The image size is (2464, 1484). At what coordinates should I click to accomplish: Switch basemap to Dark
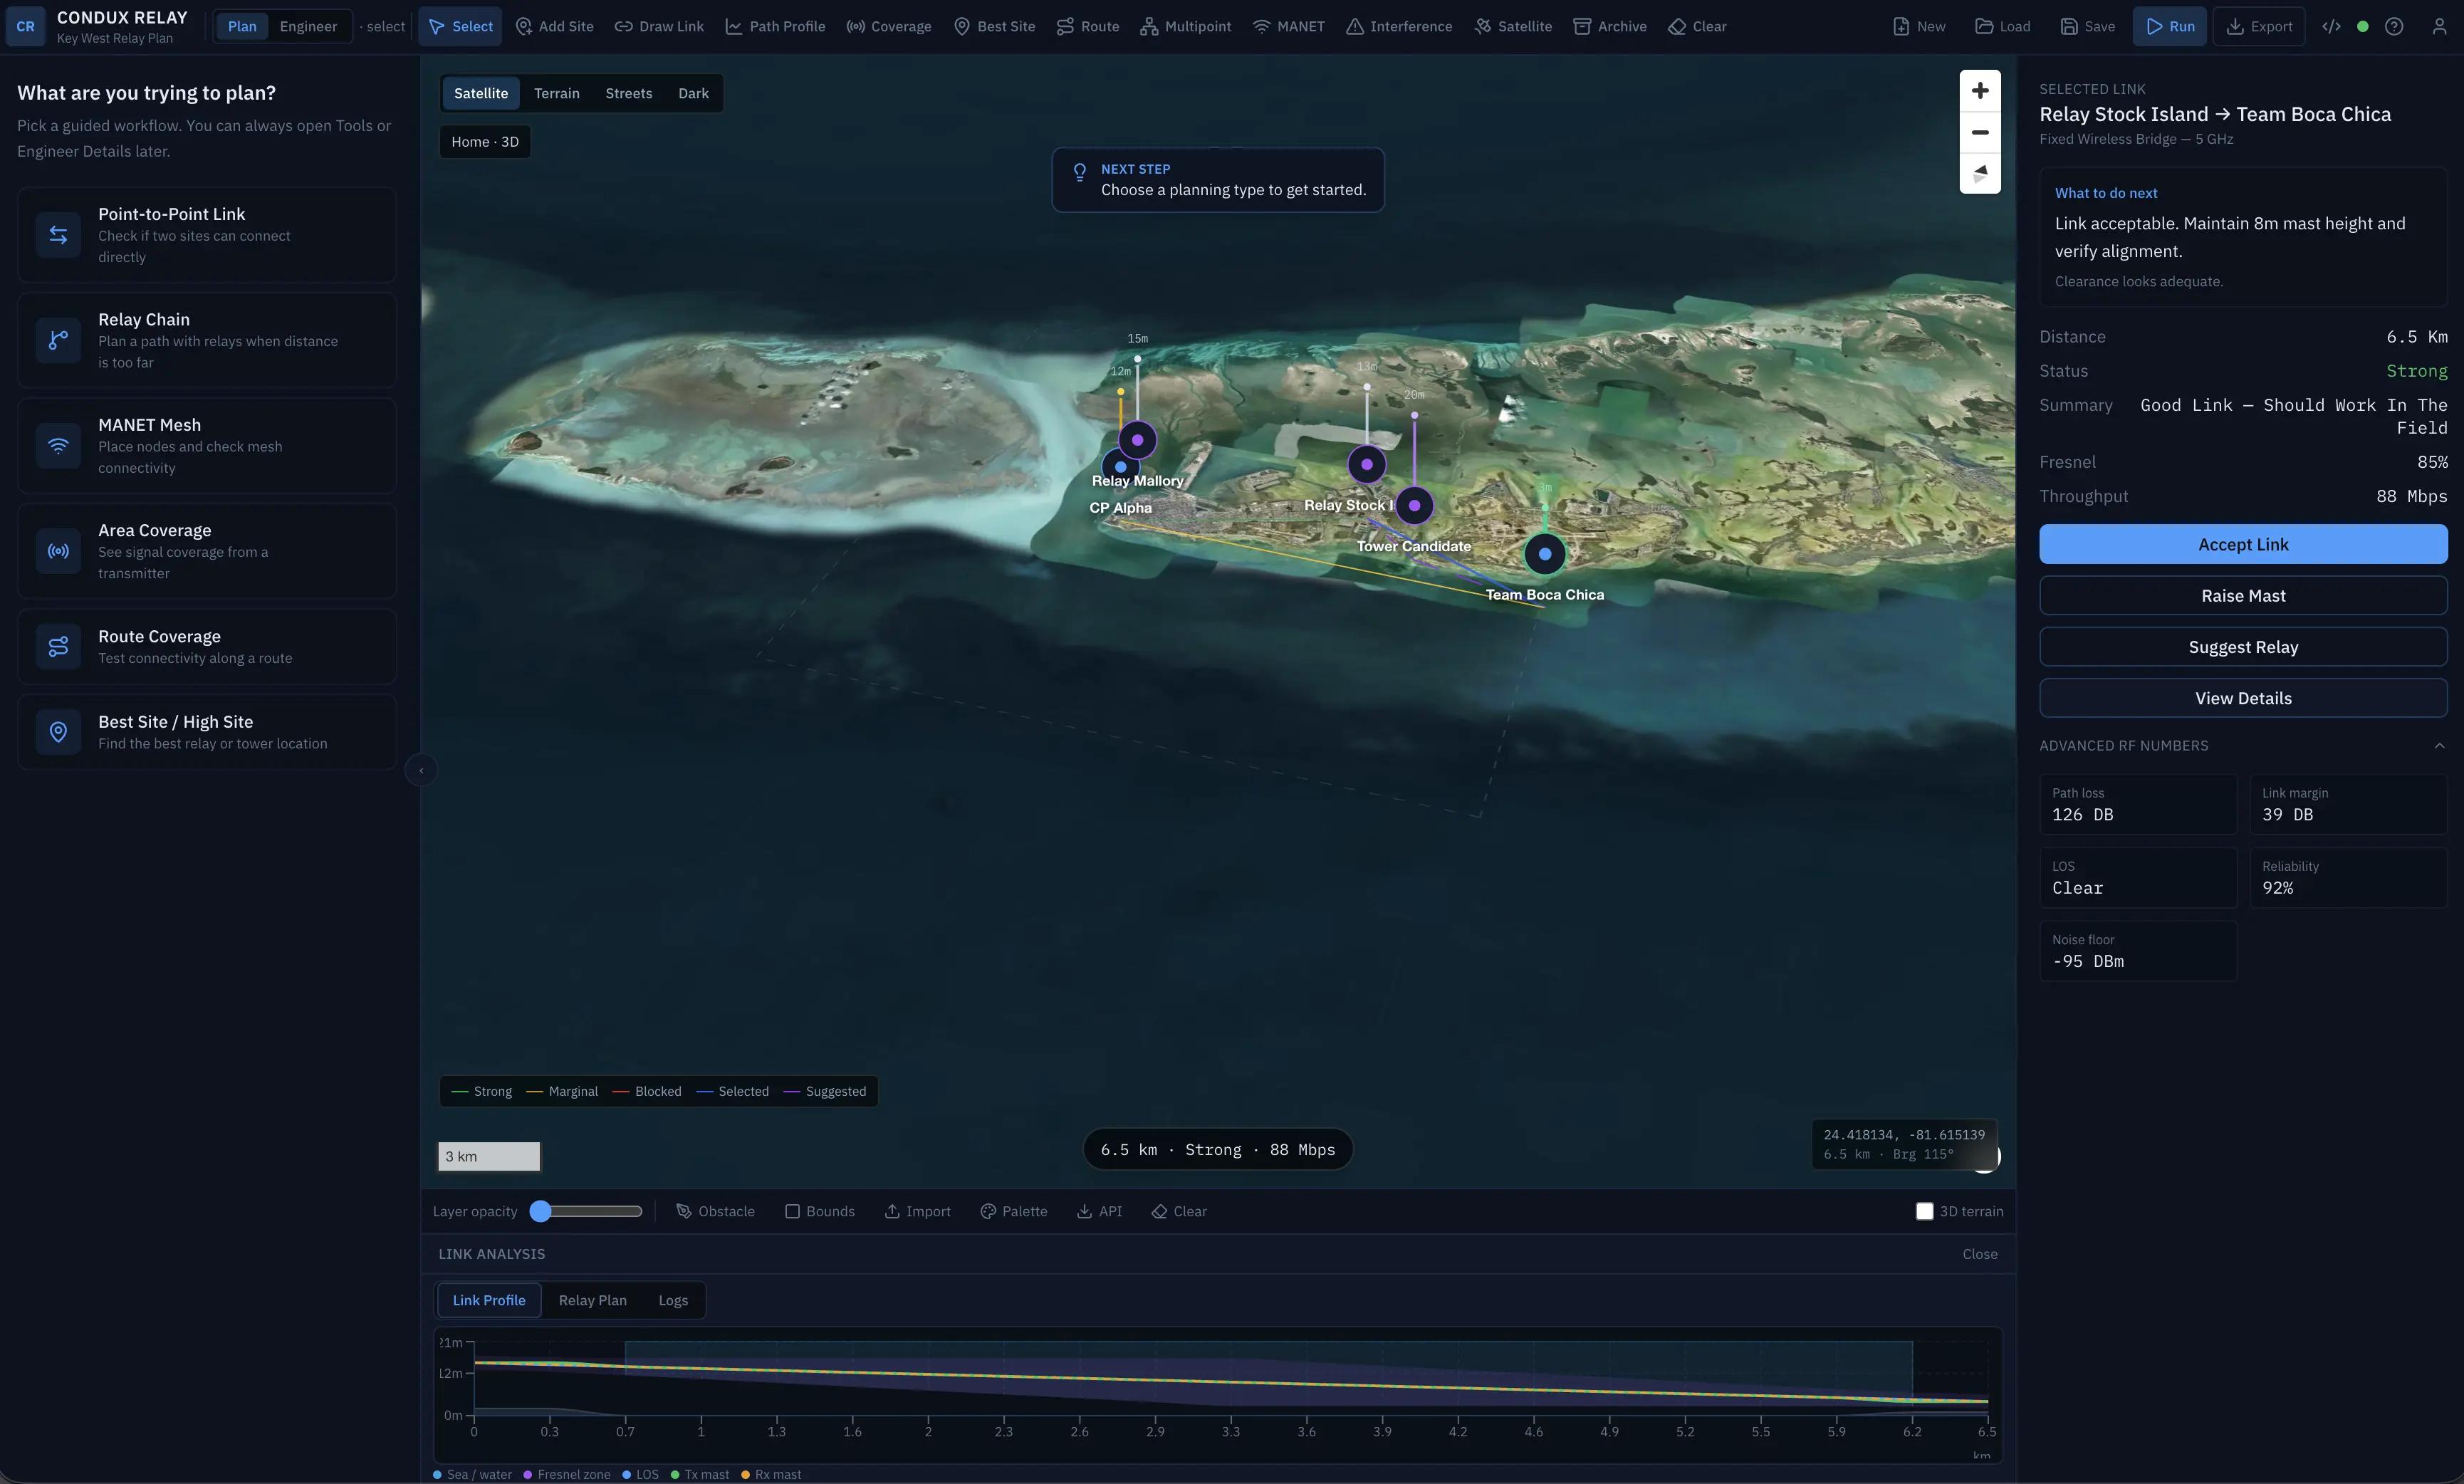coord(693,93)
